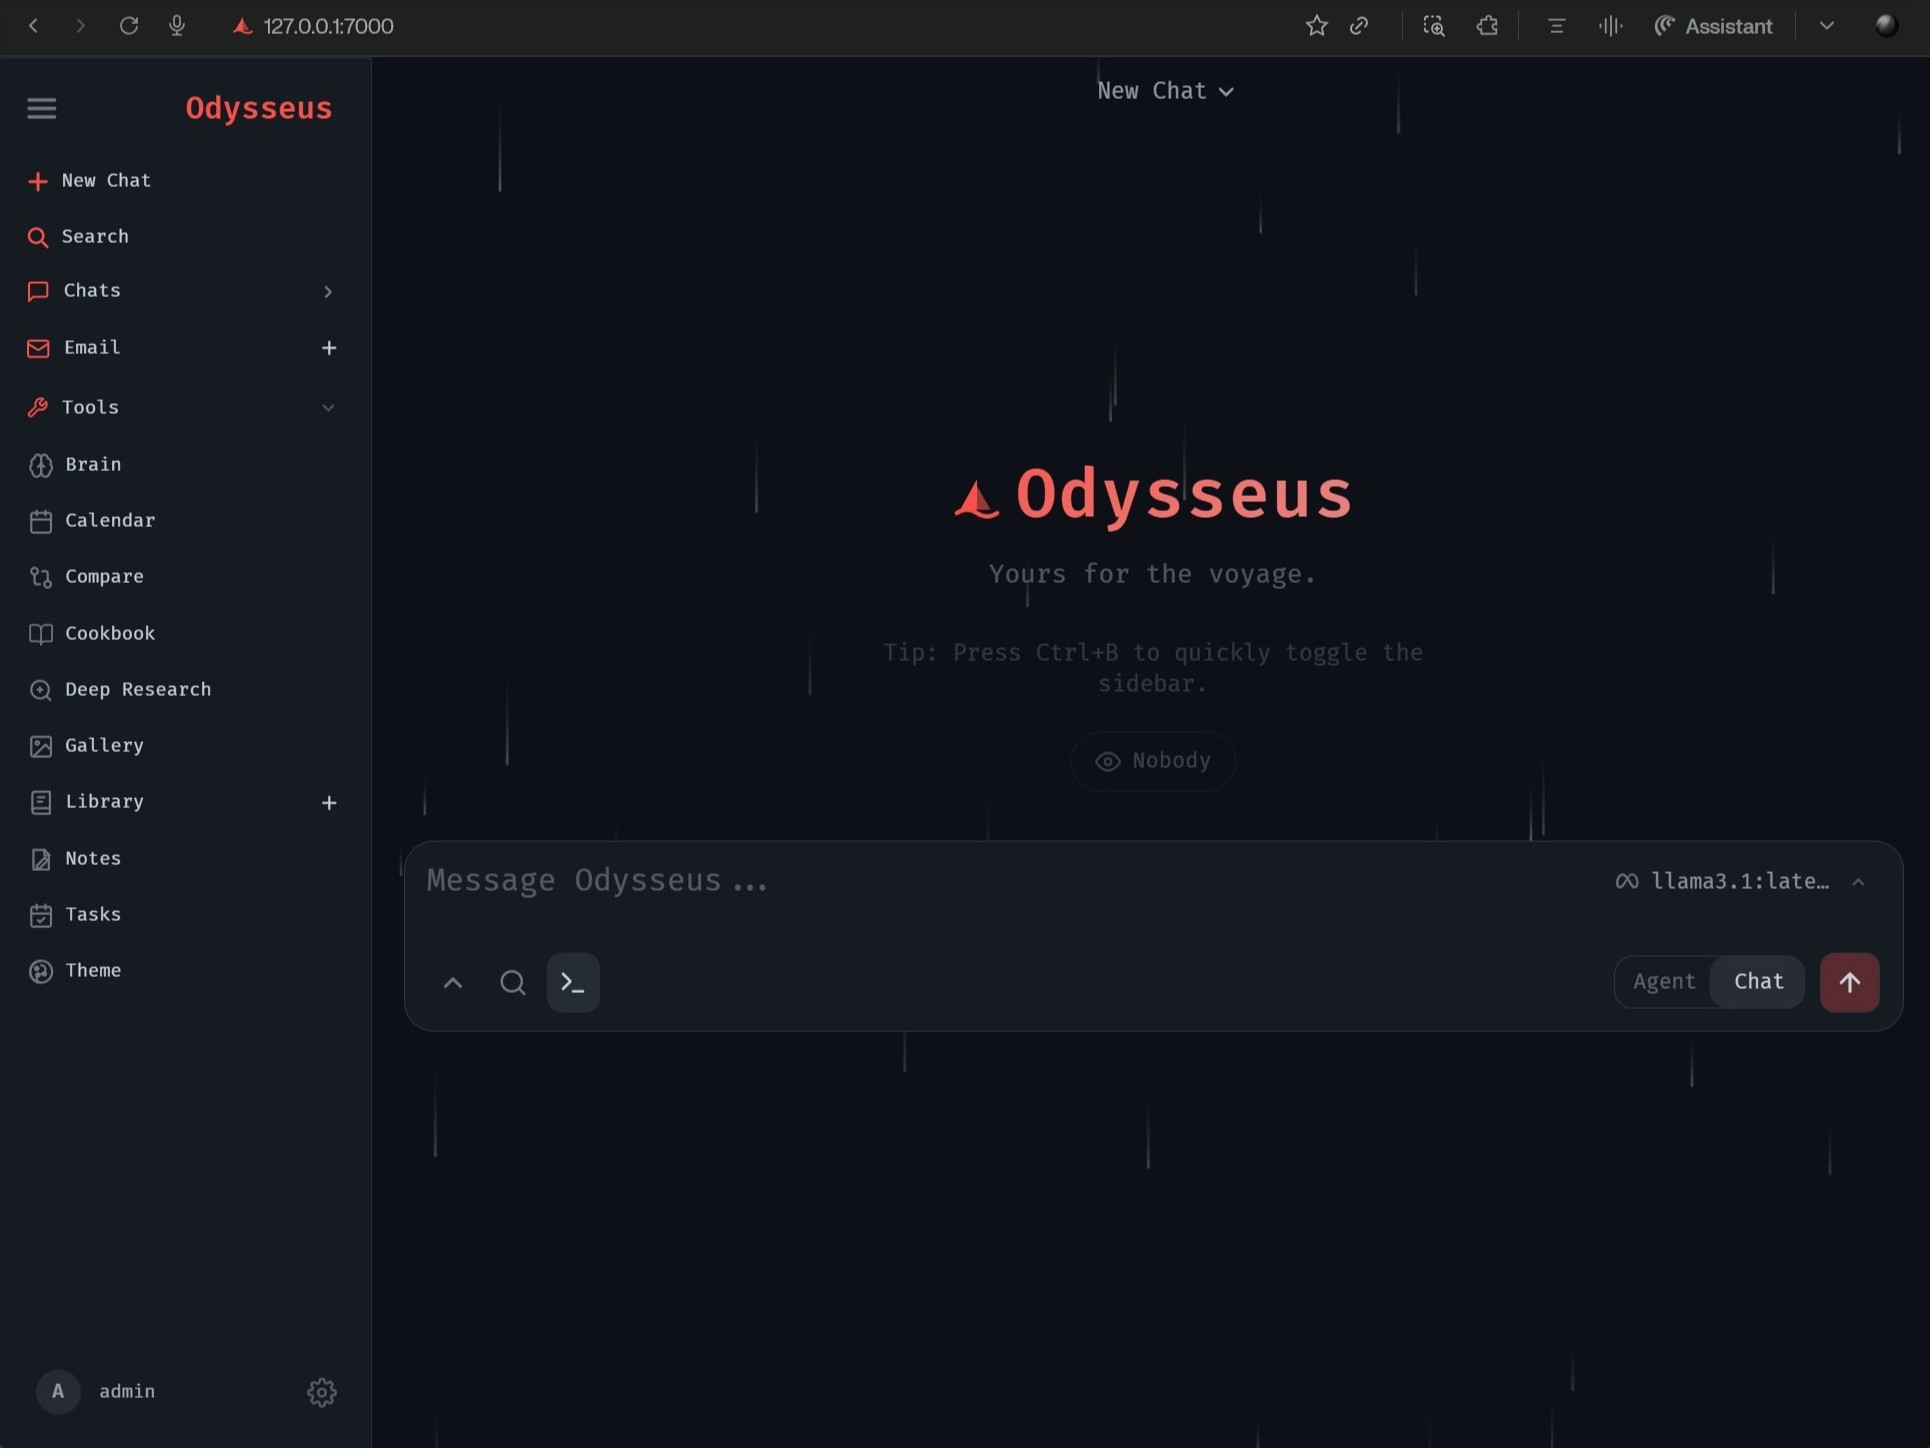Go back in the browser

[33, 26]
